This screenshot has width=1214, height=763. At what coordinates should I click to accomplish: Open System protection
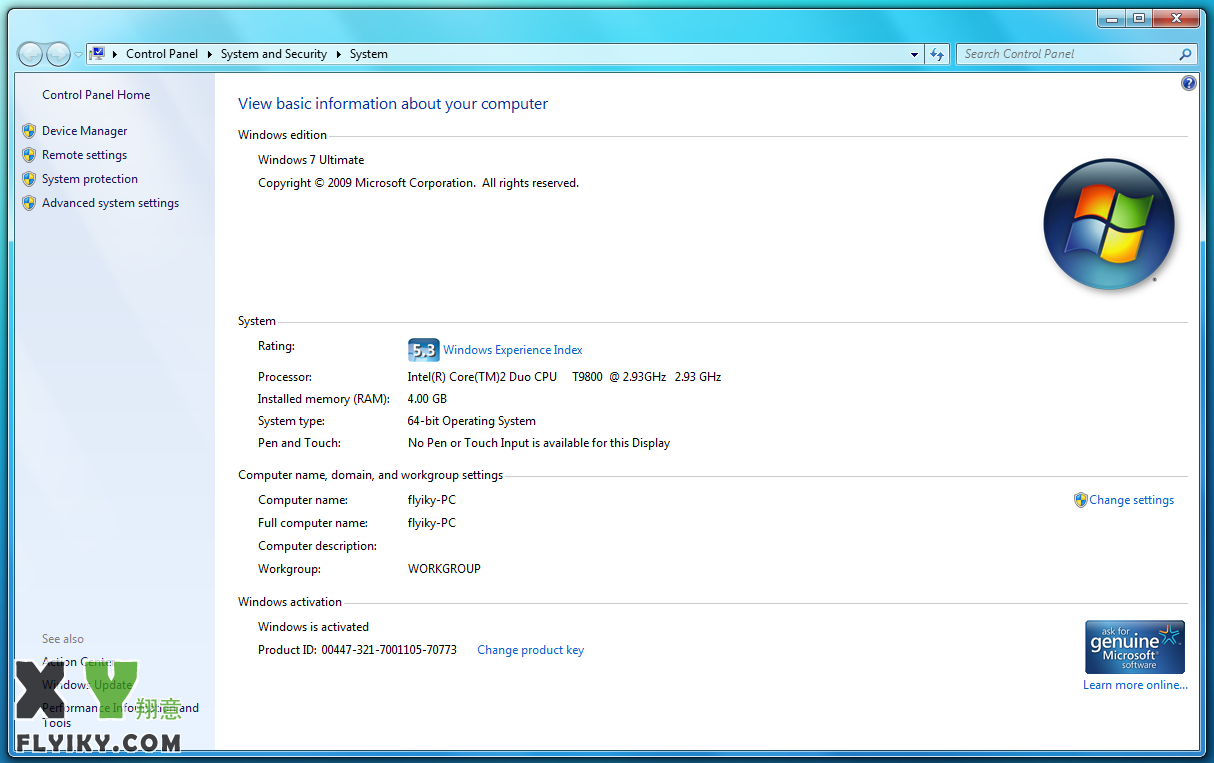point(90,179)
